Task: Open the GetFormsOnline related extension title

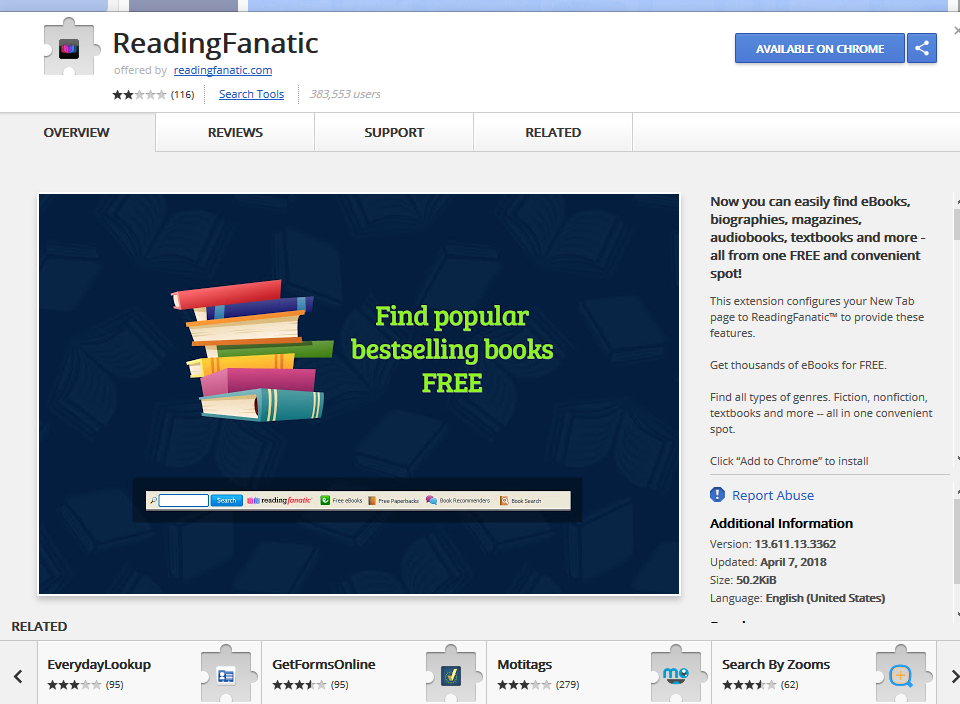Action: pos(324,664)
